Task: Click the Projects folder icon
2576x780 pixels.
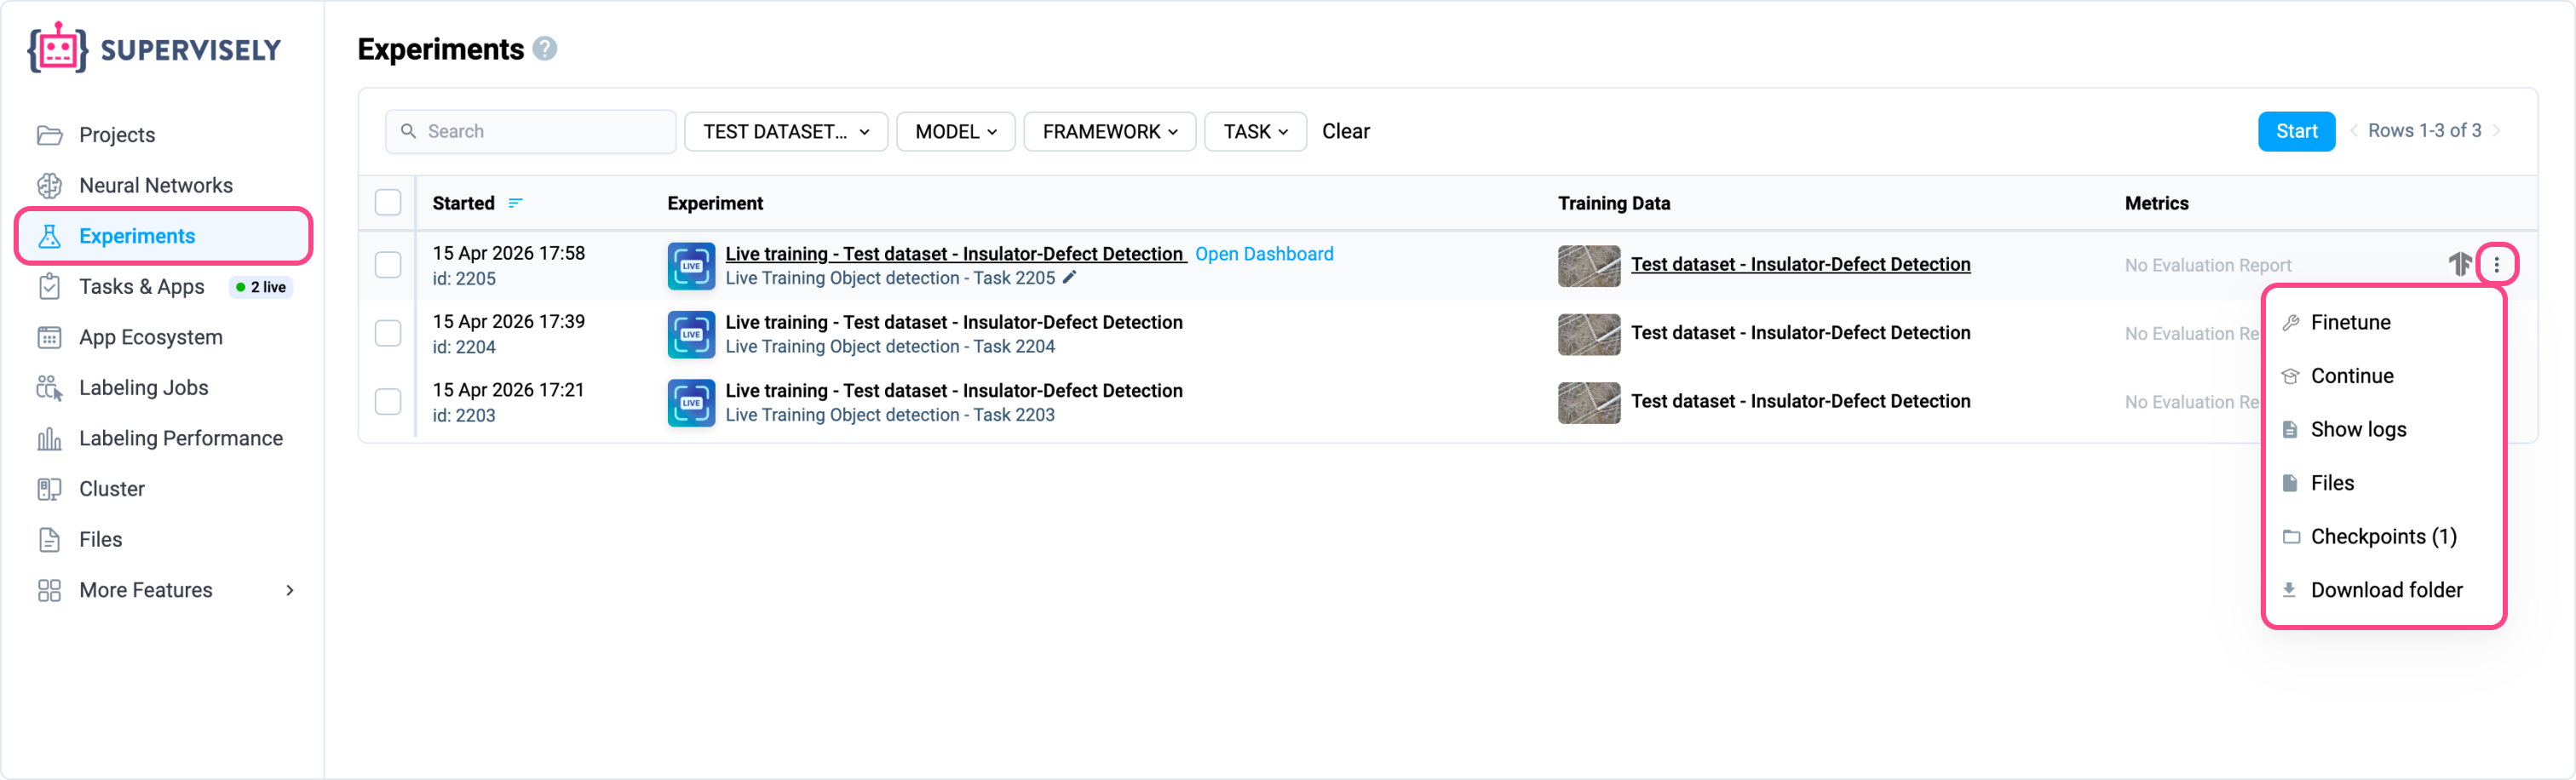Action: click(x=50, y=134)
